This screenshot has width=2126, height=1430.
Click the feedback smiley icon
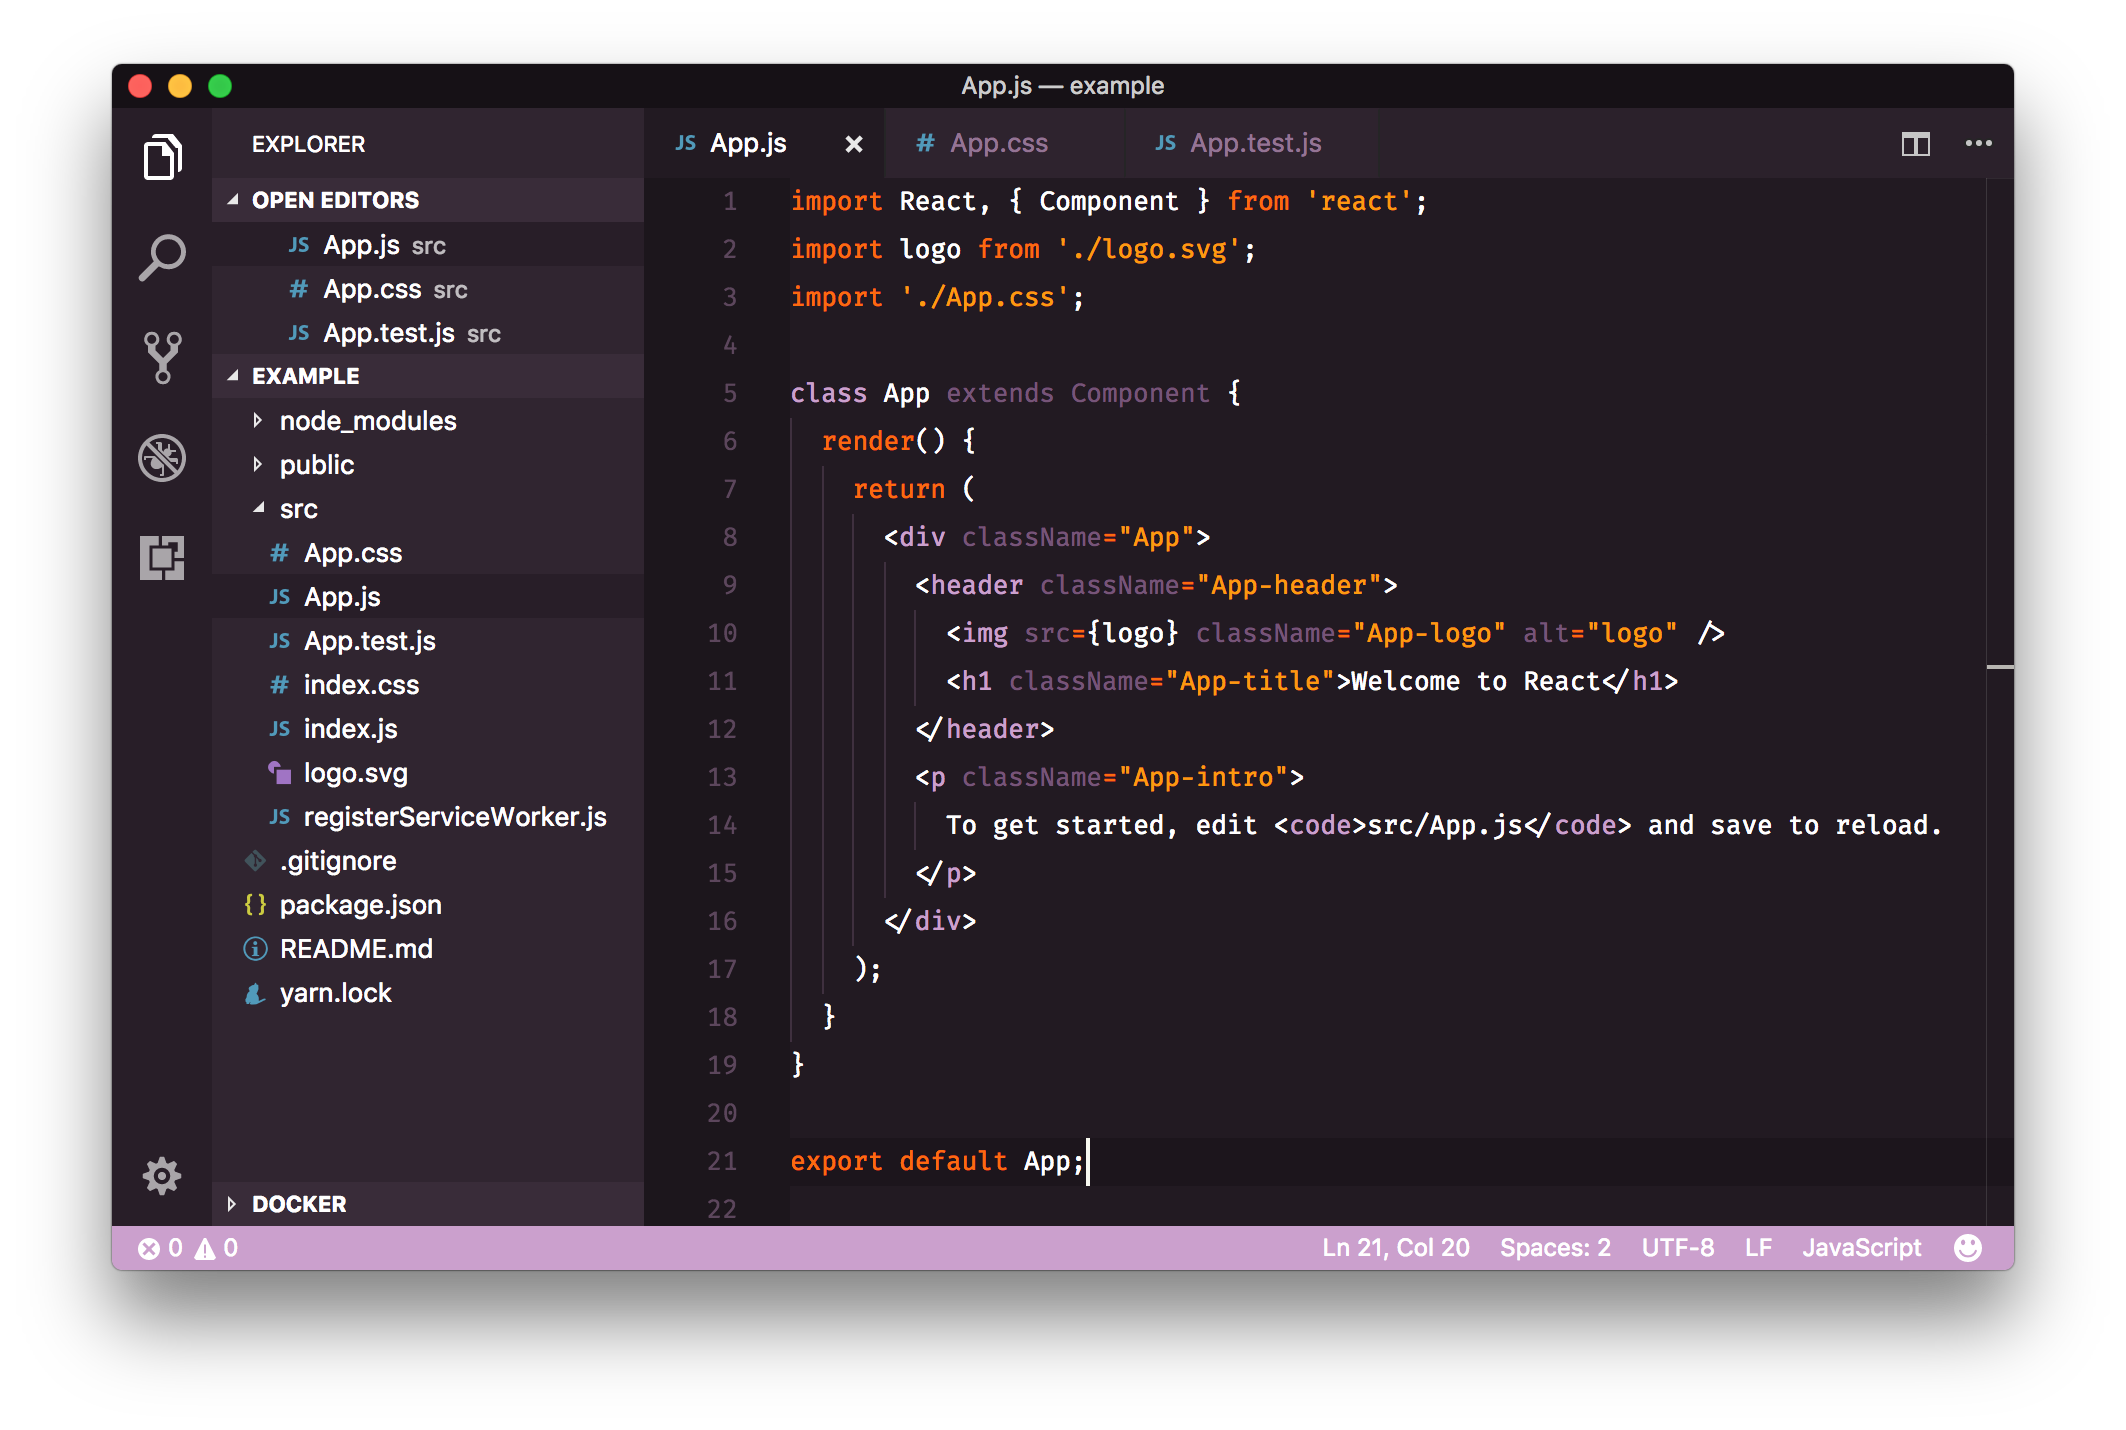pyautogui.click(x=1967, y=1247)
